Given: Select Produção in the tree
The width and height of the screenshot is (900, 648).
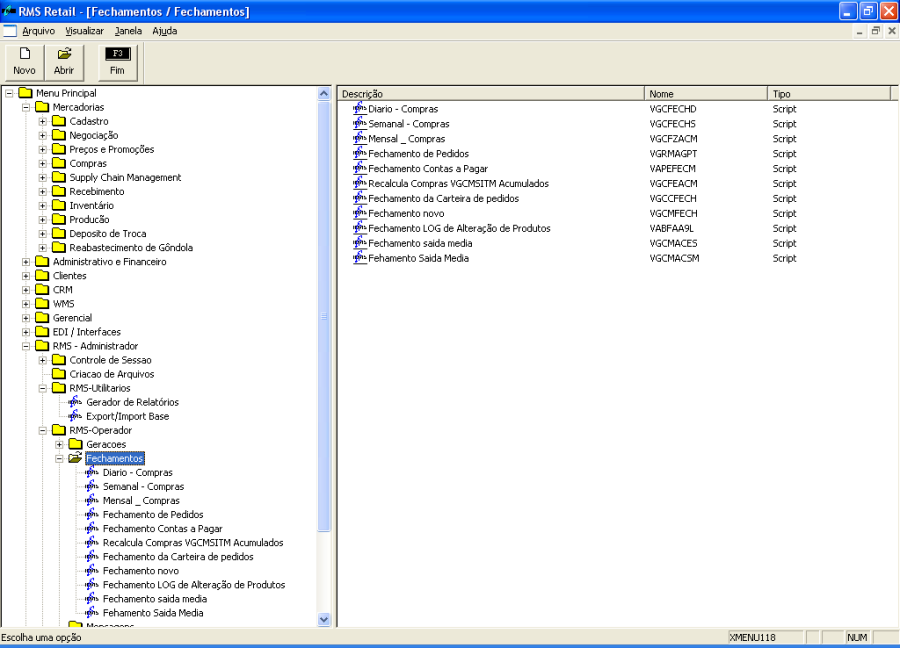Looking at the screenshot, I should pos(89,219).
